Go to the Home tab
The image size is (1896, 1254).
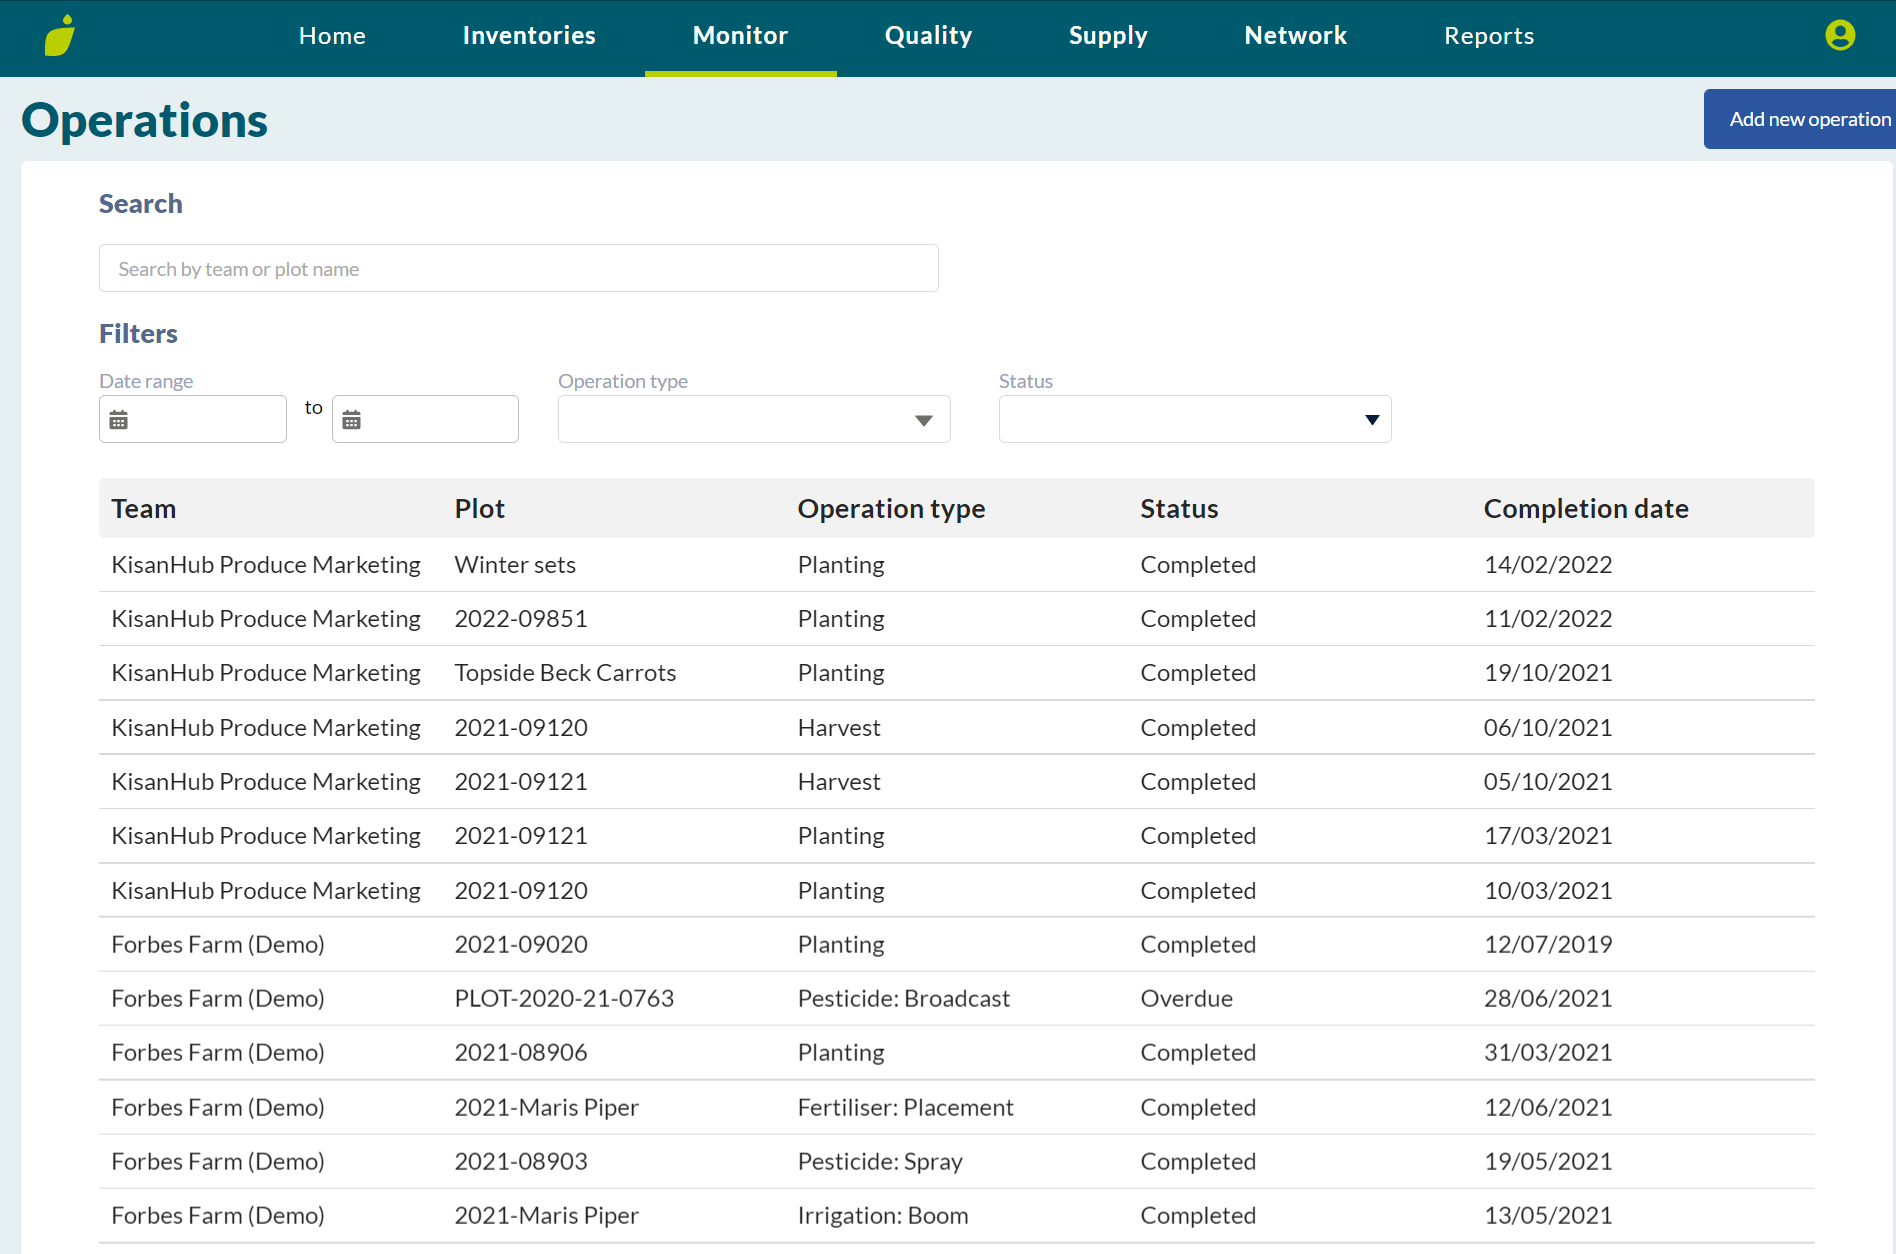click(x=332, y=36)
